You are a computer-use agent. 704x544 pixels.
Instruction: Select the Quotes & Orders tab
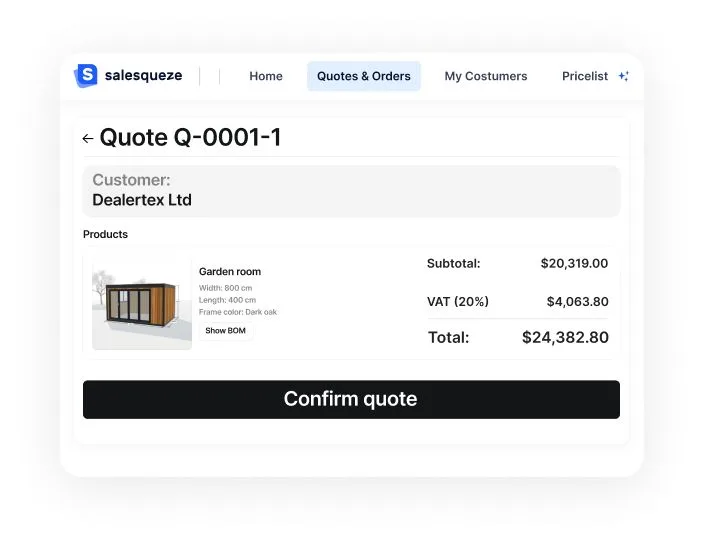364,76
